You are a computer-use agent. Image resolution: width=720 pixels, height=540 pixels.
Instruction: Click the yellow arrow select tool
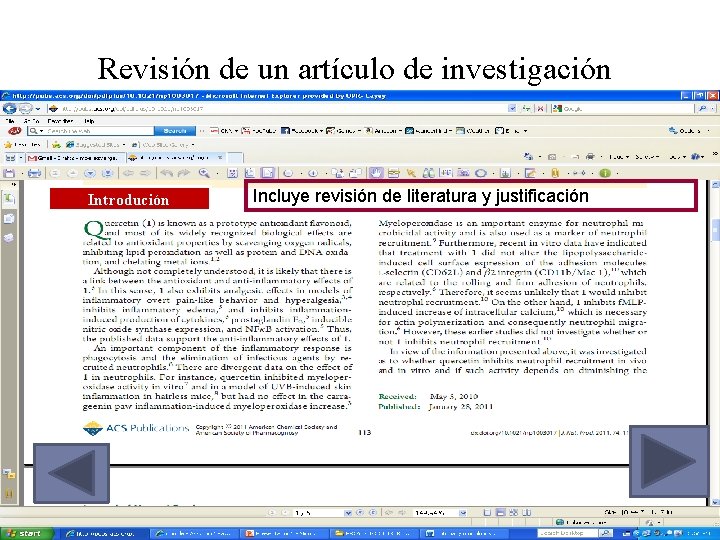click(411, 173)
